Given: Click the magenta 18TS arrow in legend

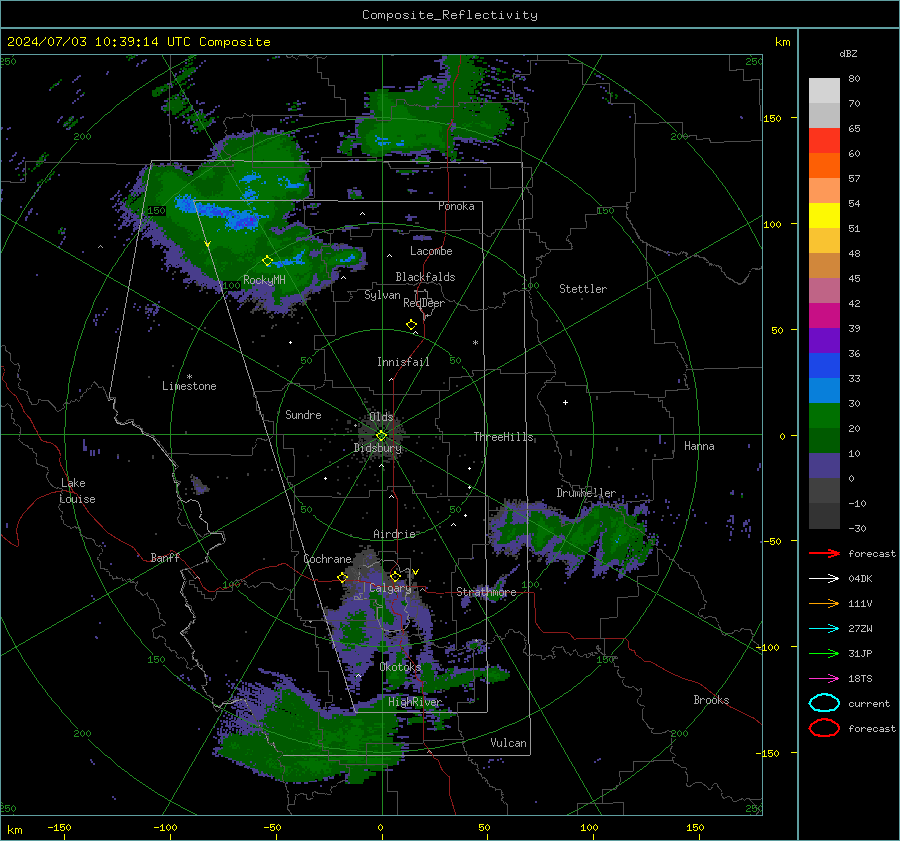Looking at the screenshot, I should coord(824,679).
